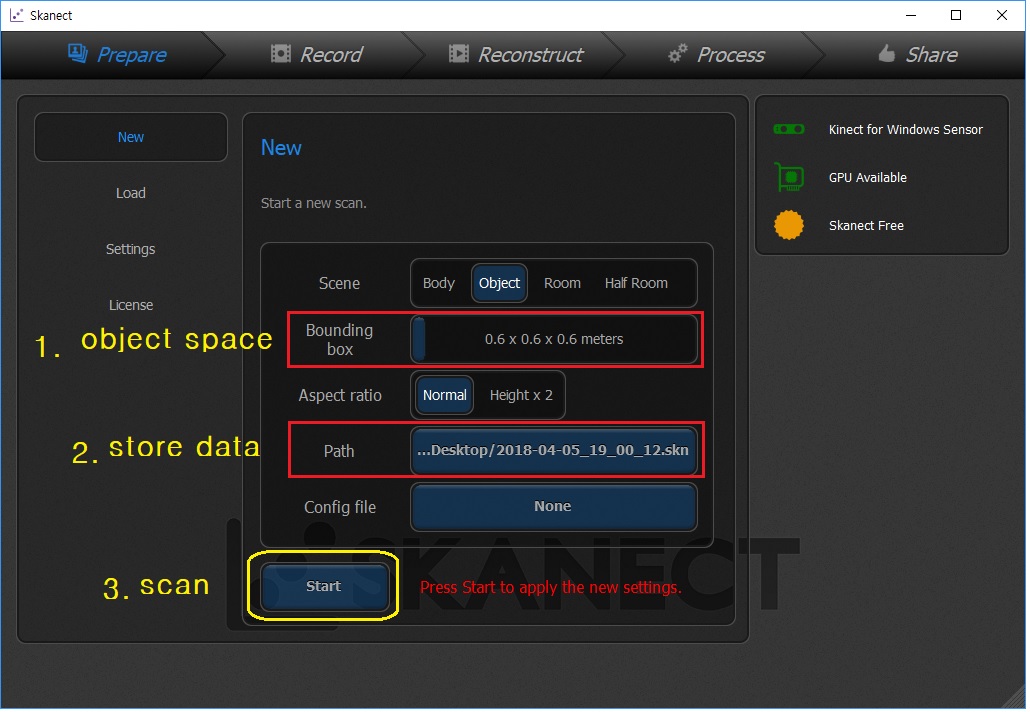This screenshot has height=712, width=1030.
Task: Click the blue New heading
Action: [281, 147]
